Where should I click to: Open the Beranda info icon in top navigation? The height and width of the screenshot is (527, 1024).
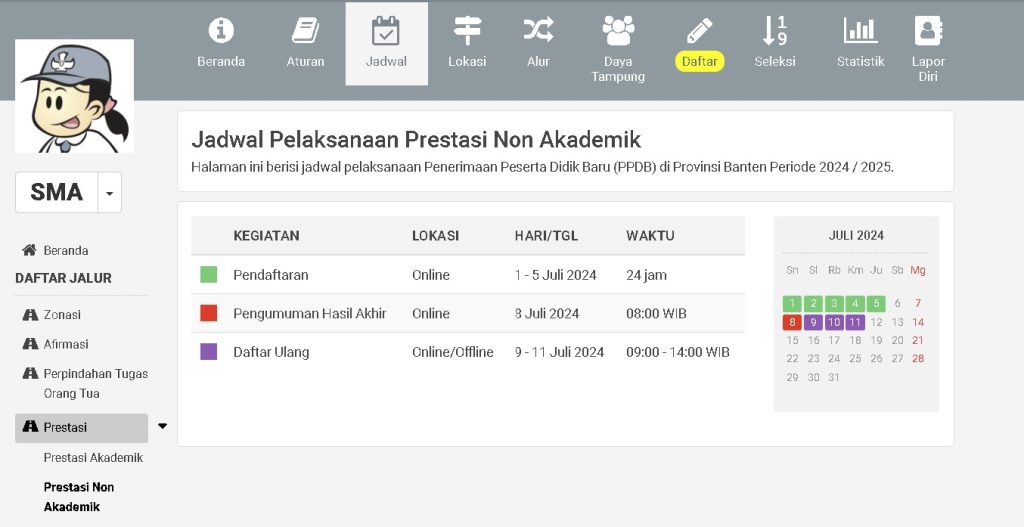click(221, 31)
